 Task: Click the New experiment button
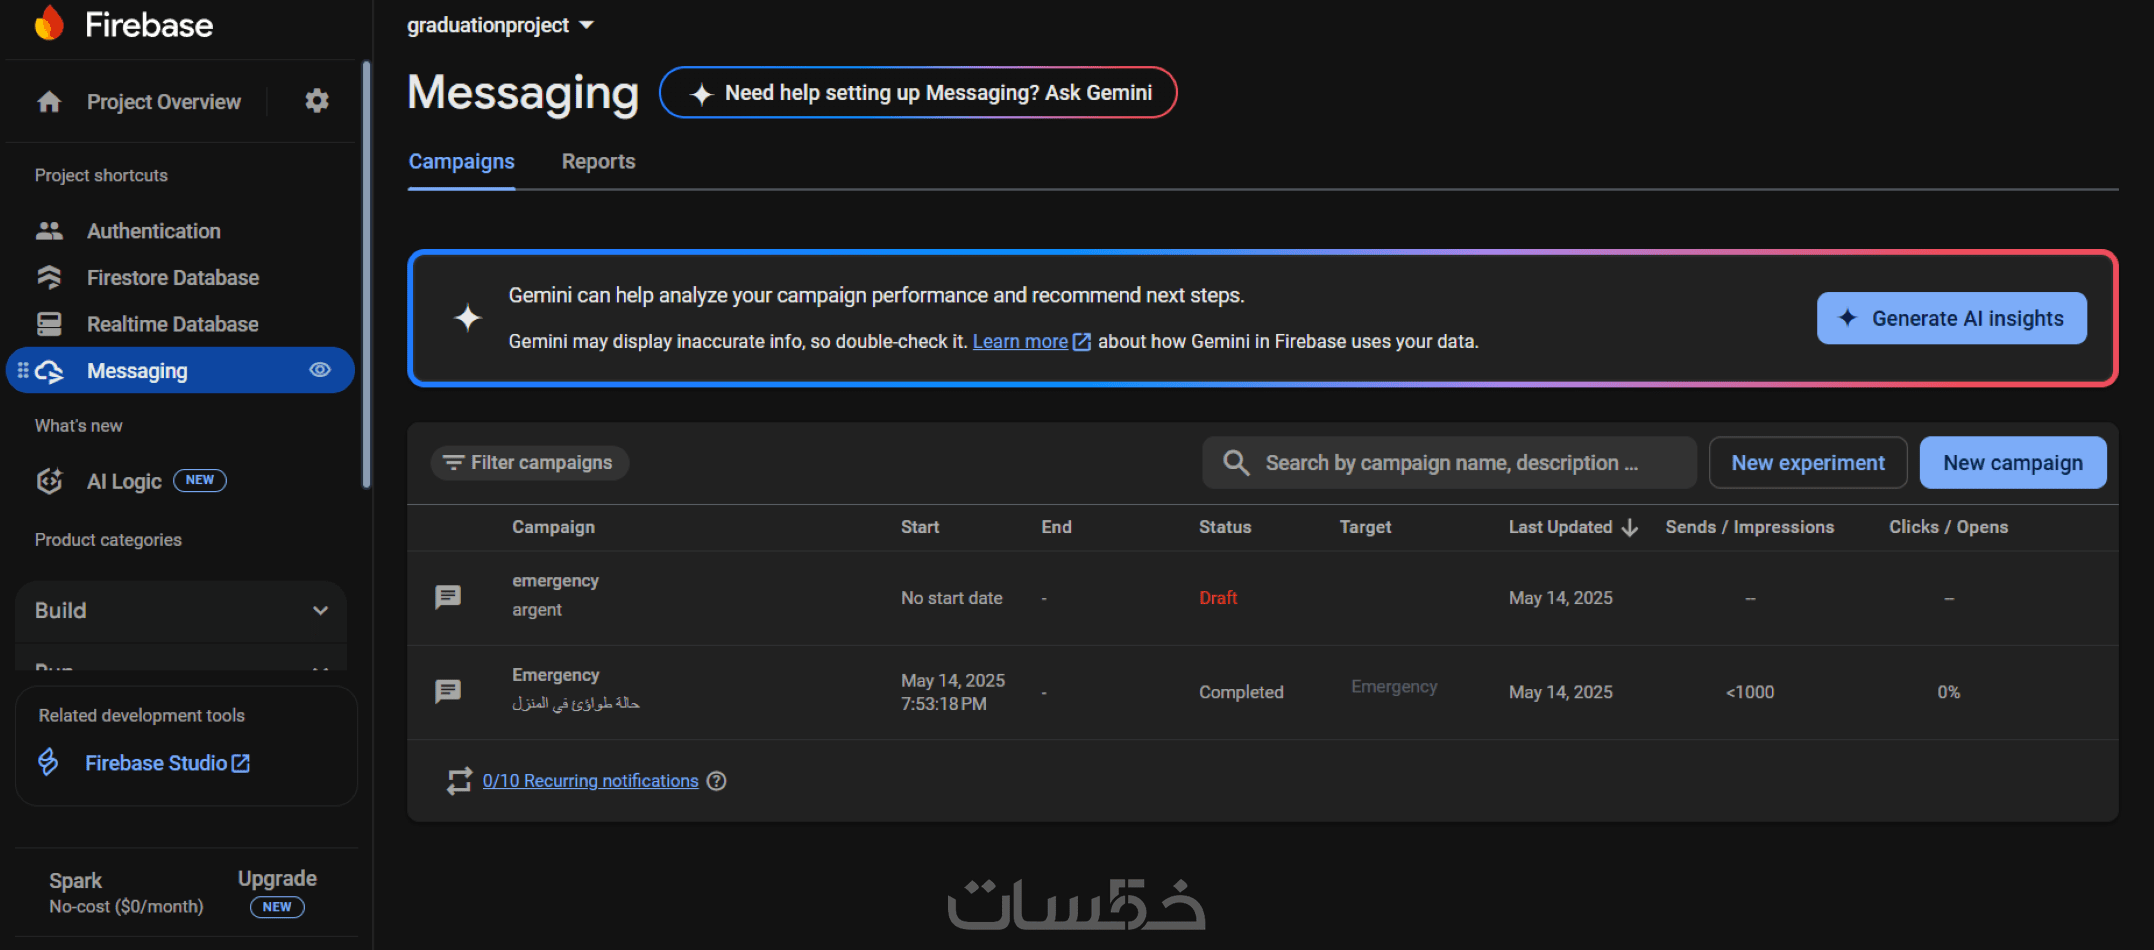click(x=1808, y=462)
